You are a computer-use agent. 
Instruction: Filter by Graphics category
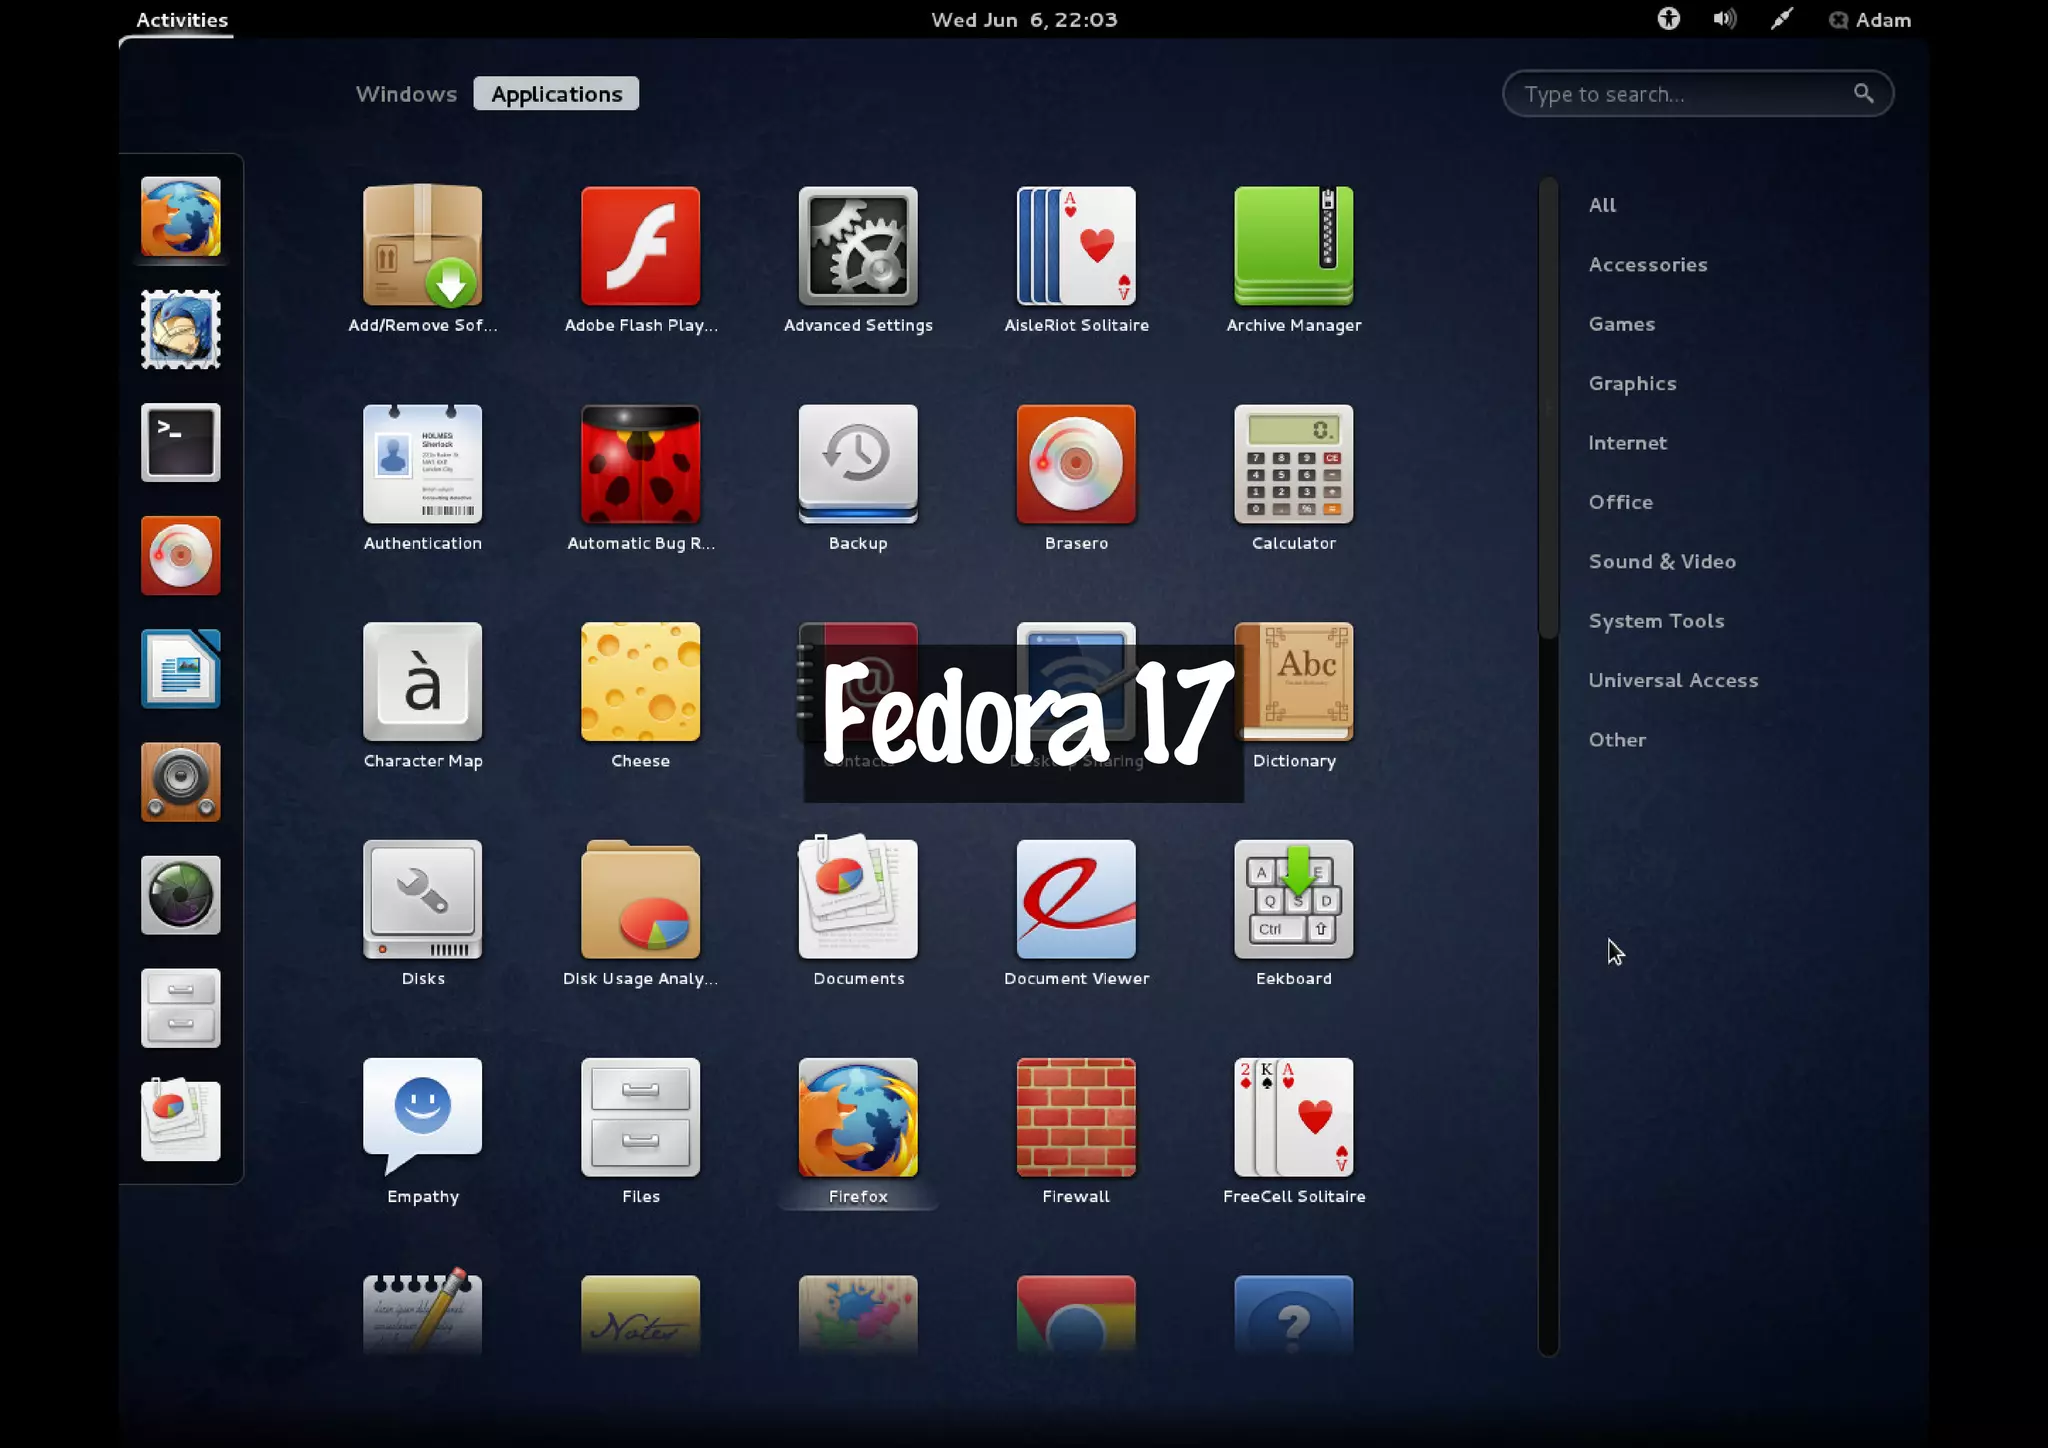(1632, 383)
